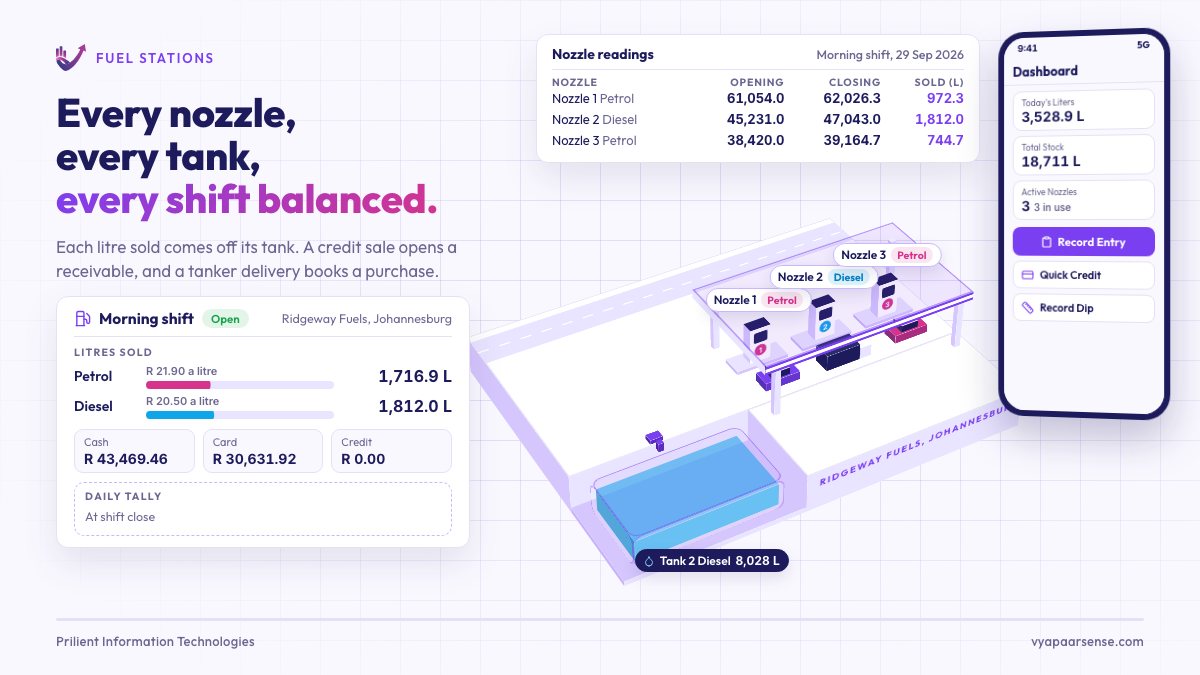
Task: Click the Petrol litres progress bar
Action: pyautogui.click(x=240, y=384)
